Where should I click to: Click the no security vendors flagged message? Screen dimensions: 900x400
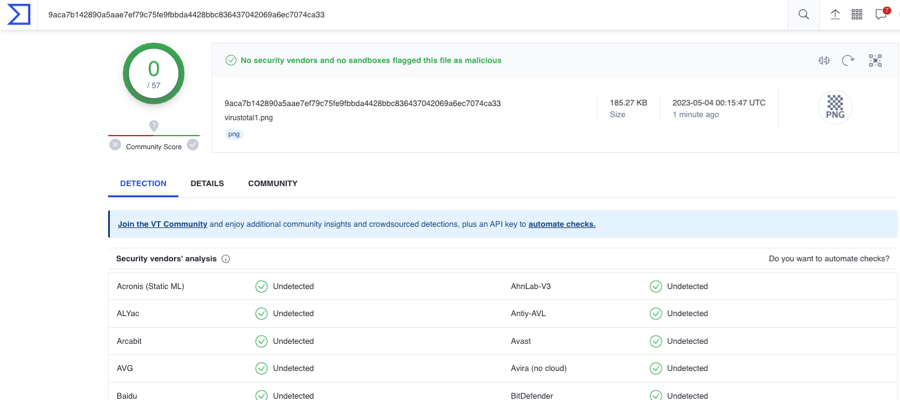point(371,60)
